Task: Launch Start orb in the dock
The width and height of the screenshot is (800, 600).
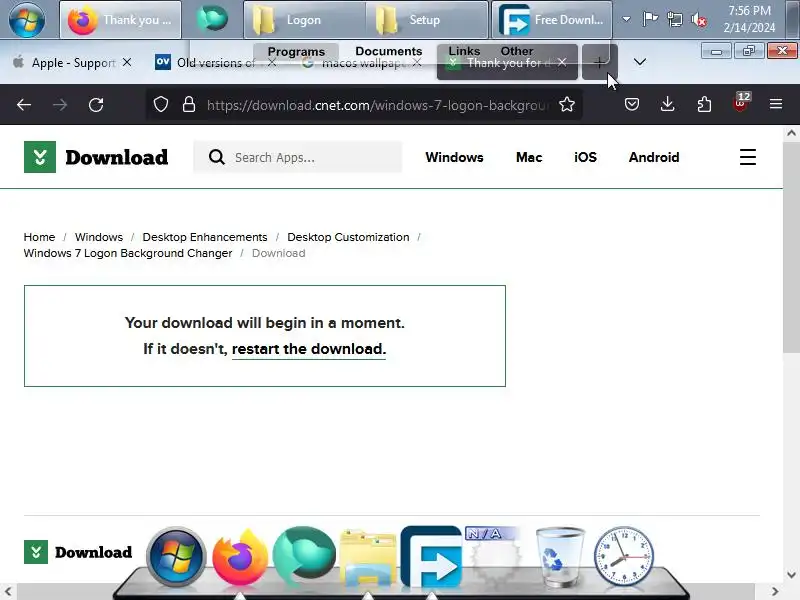Action: 176,557
